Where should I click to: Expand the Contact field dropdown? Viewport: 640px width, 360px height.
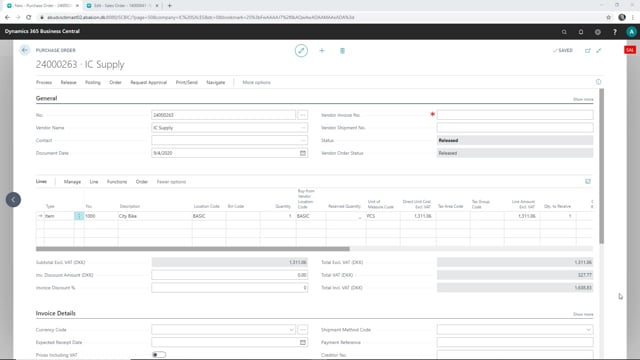(303, 140)
